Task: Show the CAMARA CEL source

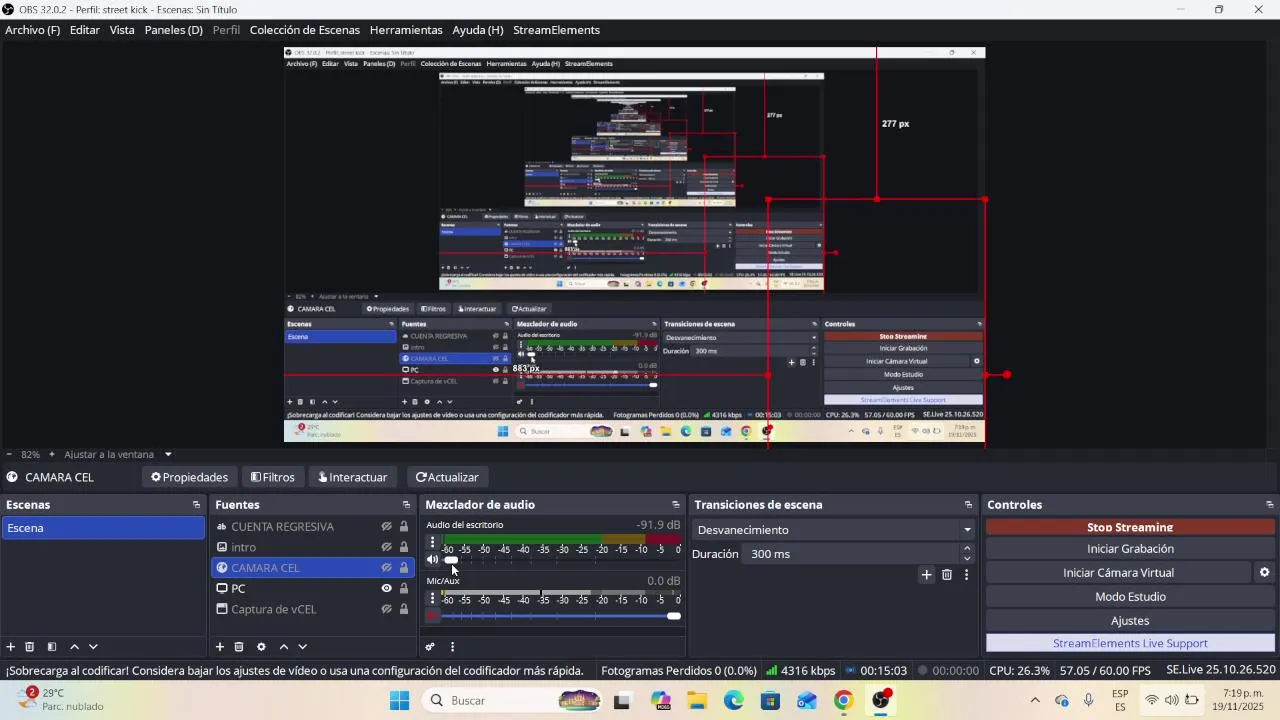Action: [x=386, y=568]
